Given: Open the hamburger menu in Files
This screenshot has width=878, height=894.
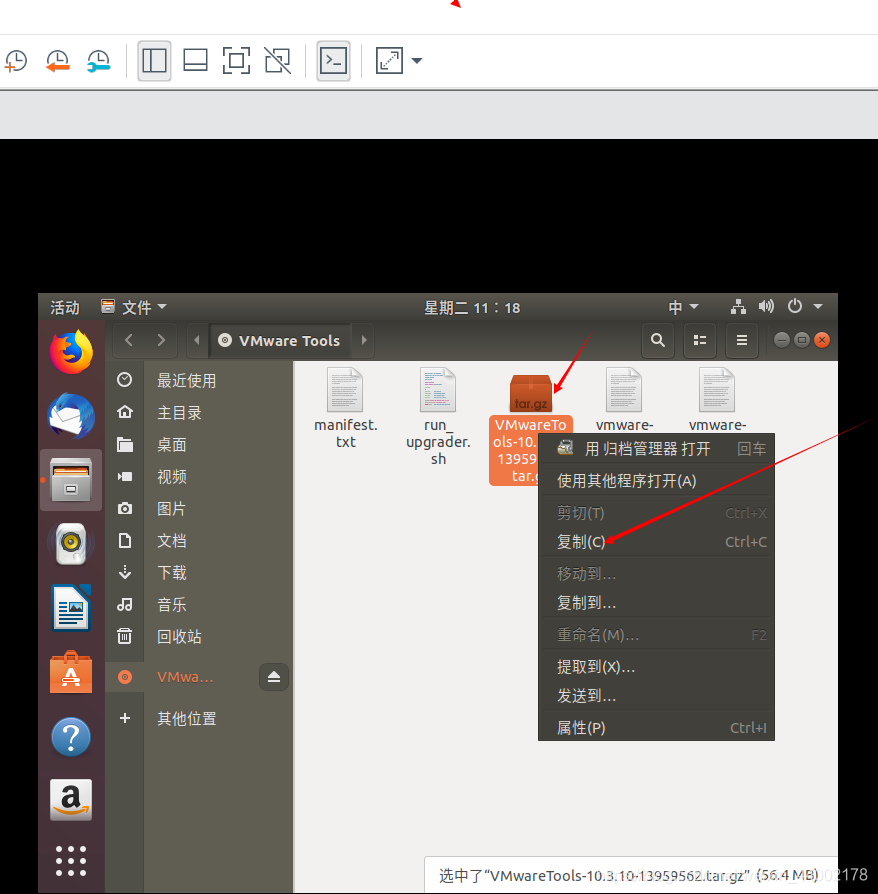Looking at the screenshot, I should coord(742,340).
